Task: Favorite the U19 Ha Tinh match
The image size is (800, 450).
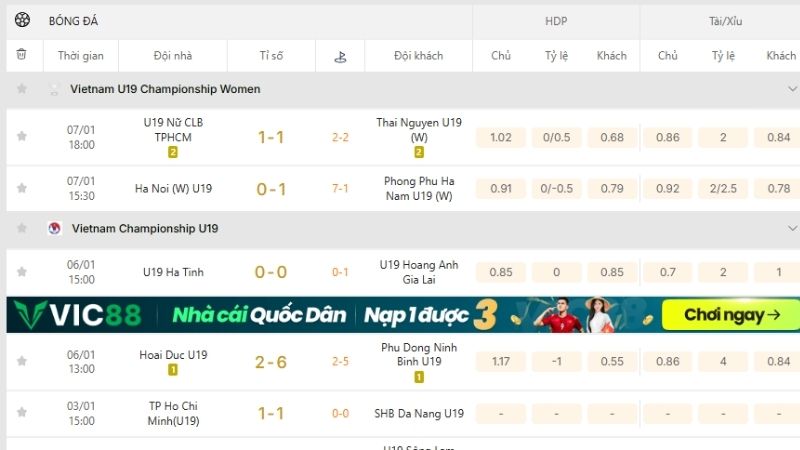Action: (22, 271)
